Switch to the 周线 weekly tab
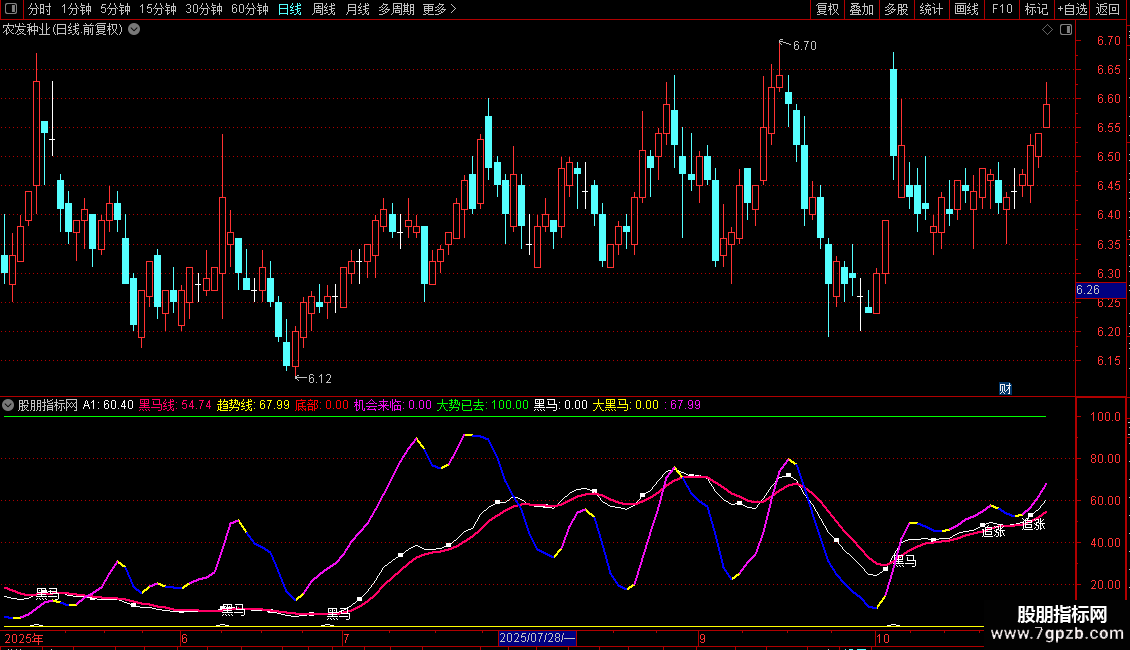The width and height of the screenshot is (1130, 650). 324,9
